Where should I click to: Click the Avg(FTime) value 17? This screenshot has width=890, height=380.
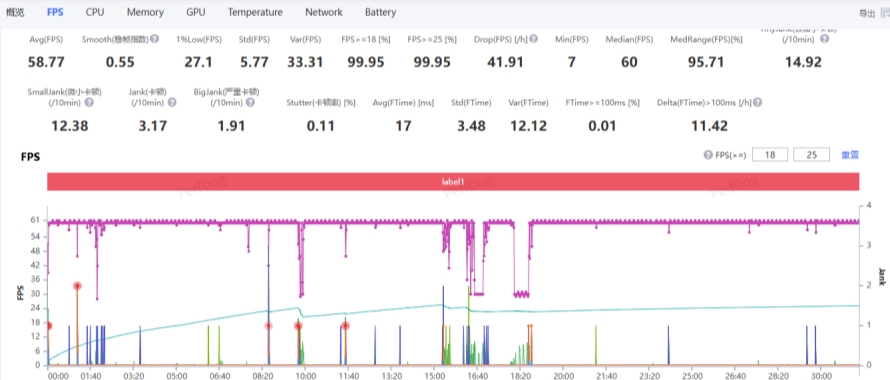pyautogui.click(x=403, y=126)
